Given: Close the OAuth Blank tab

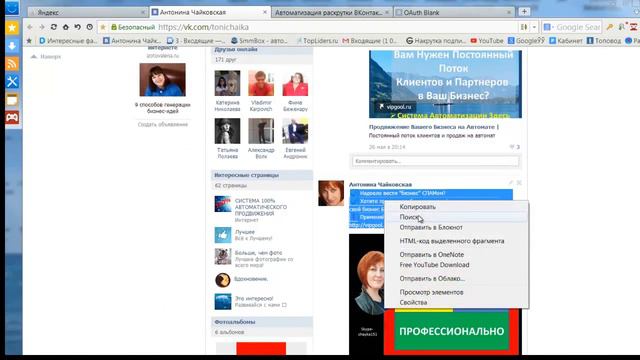Looking at the screenshot, I should [509, 12].
